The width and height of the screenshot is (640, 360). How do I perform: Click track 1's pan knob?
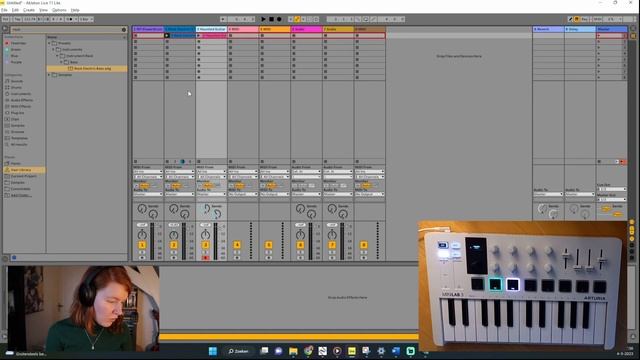click(x=142, y=235)
